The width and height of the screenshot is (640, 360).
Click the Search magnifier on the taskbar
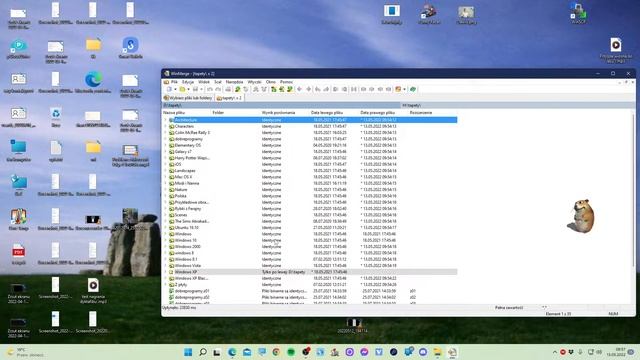point(202,352)
